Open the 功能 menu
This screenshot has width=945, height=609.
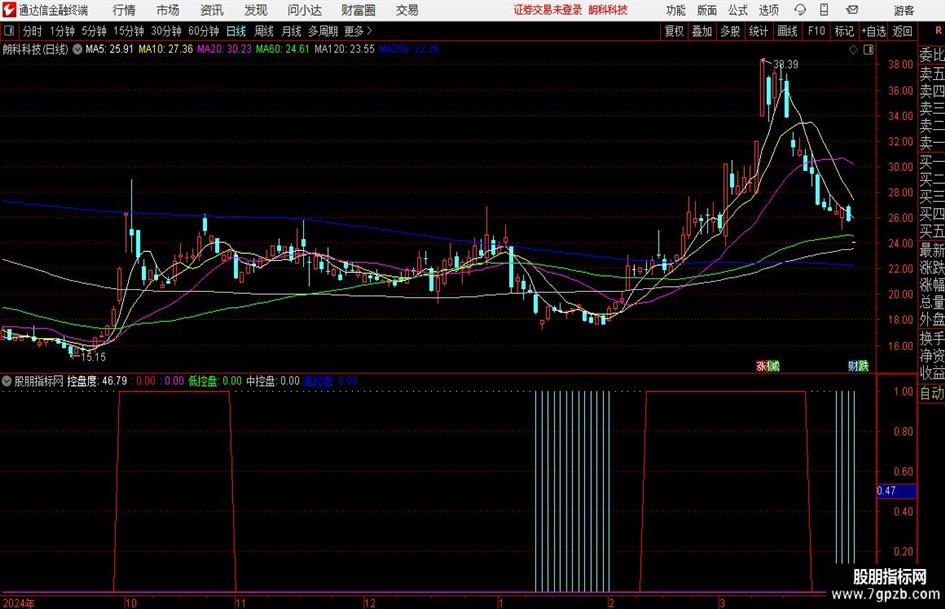click(x=676, y=10)
